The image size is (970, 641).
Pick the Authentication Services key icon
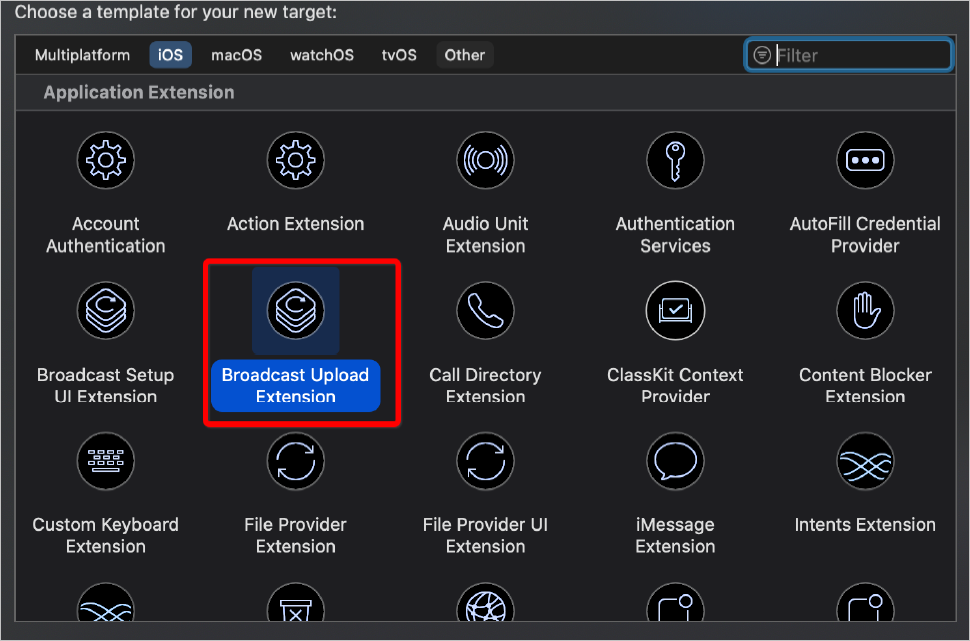675,160
